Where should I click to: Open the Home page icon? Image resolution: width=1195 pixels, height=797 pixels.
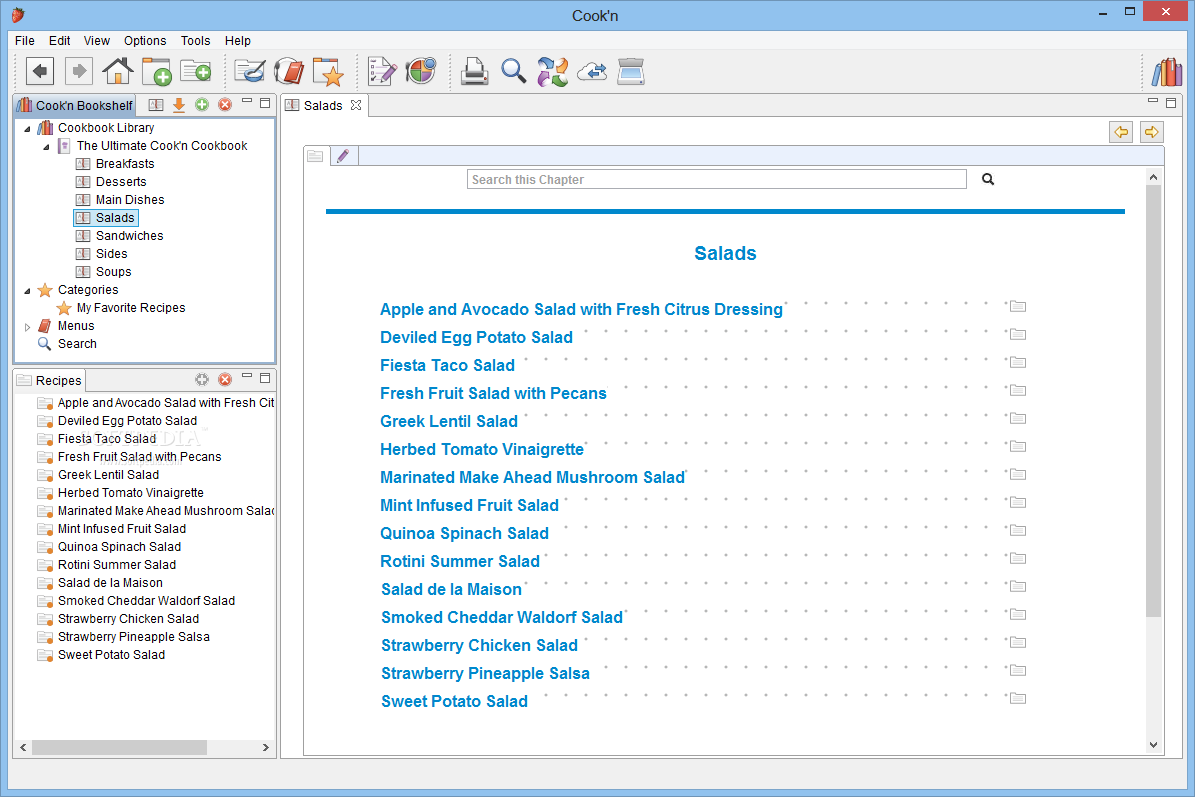click(x=117, y=72)
